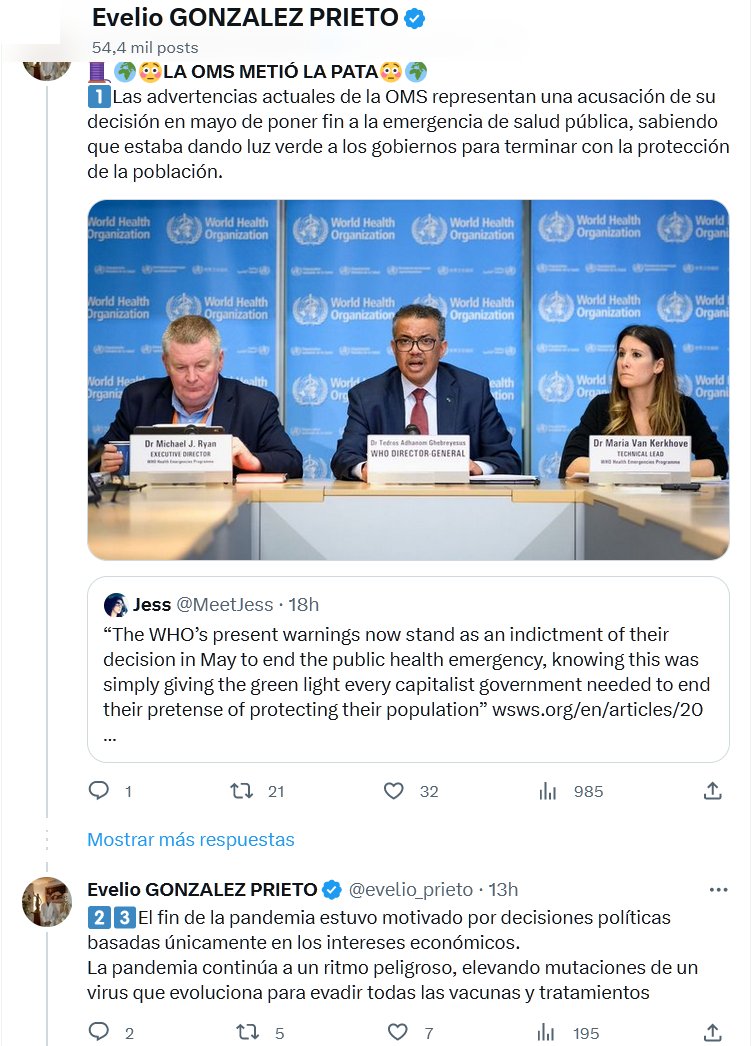Click Evelio GONZALEZ PRIETO name on second post
The image size is (754, 1046).
(202, 889)
